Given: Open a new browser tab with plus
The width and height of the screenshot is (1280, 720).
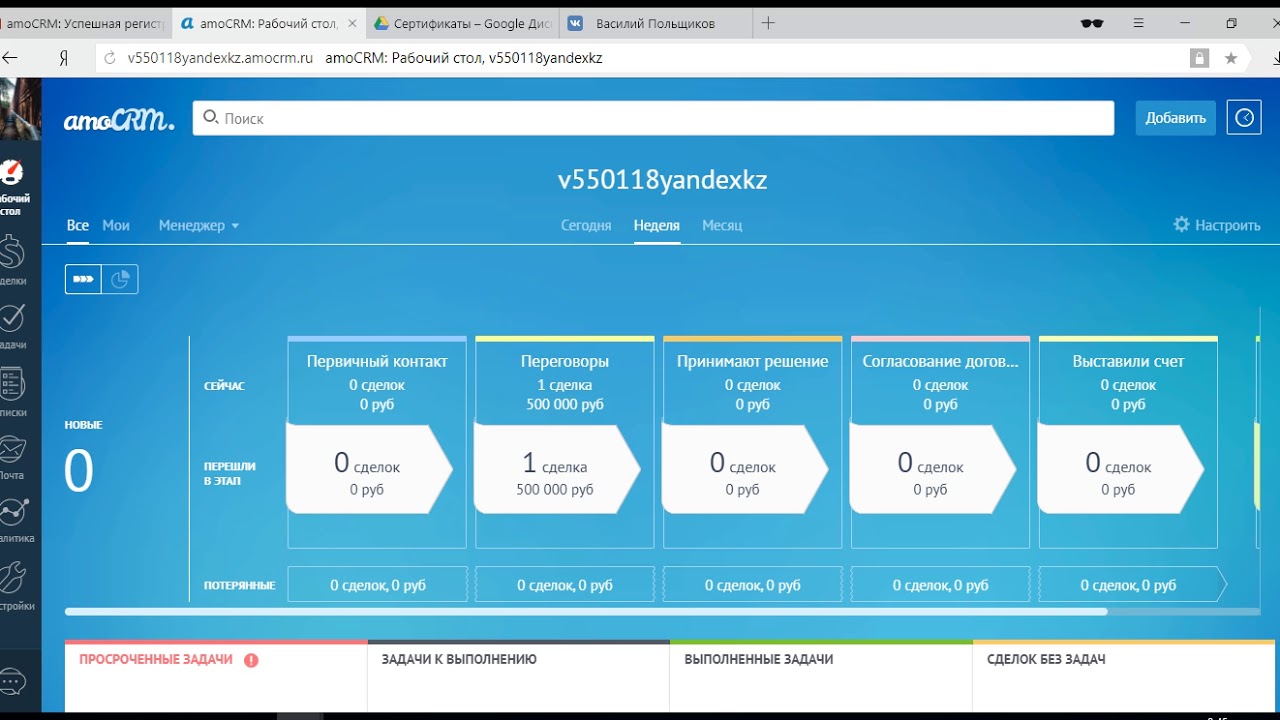Looking at the screenshot, I should (768, 23).
